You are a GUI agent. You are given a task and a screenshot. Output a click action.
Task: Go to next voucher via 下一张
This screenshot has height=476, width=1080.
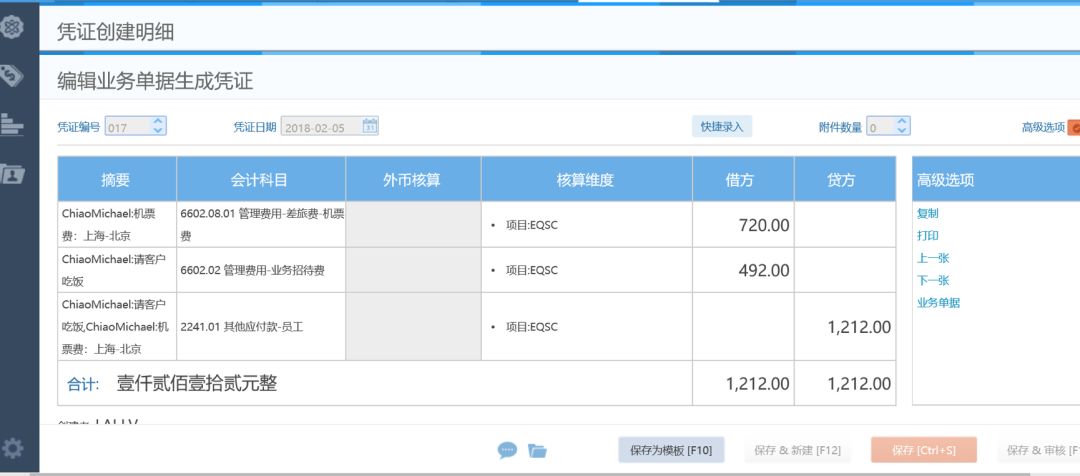pyautogui.click(x=932, y=281)
